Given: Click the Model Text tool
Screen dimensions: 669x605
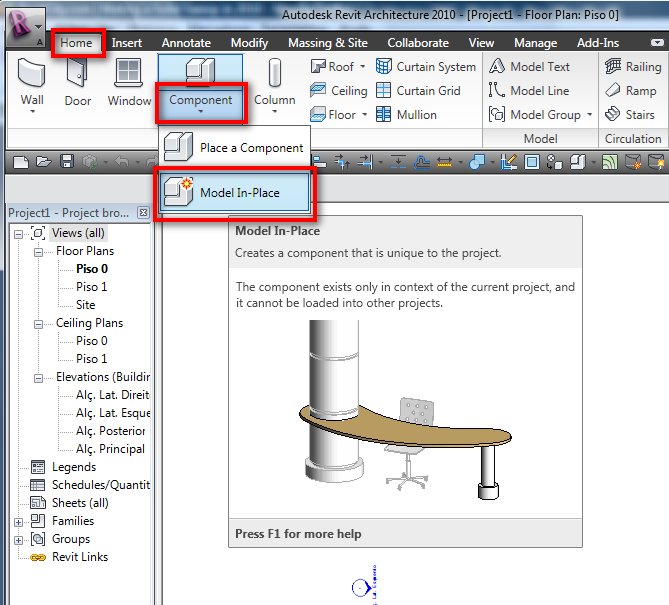Looking at the screenshot, I should tap(529, 67).
